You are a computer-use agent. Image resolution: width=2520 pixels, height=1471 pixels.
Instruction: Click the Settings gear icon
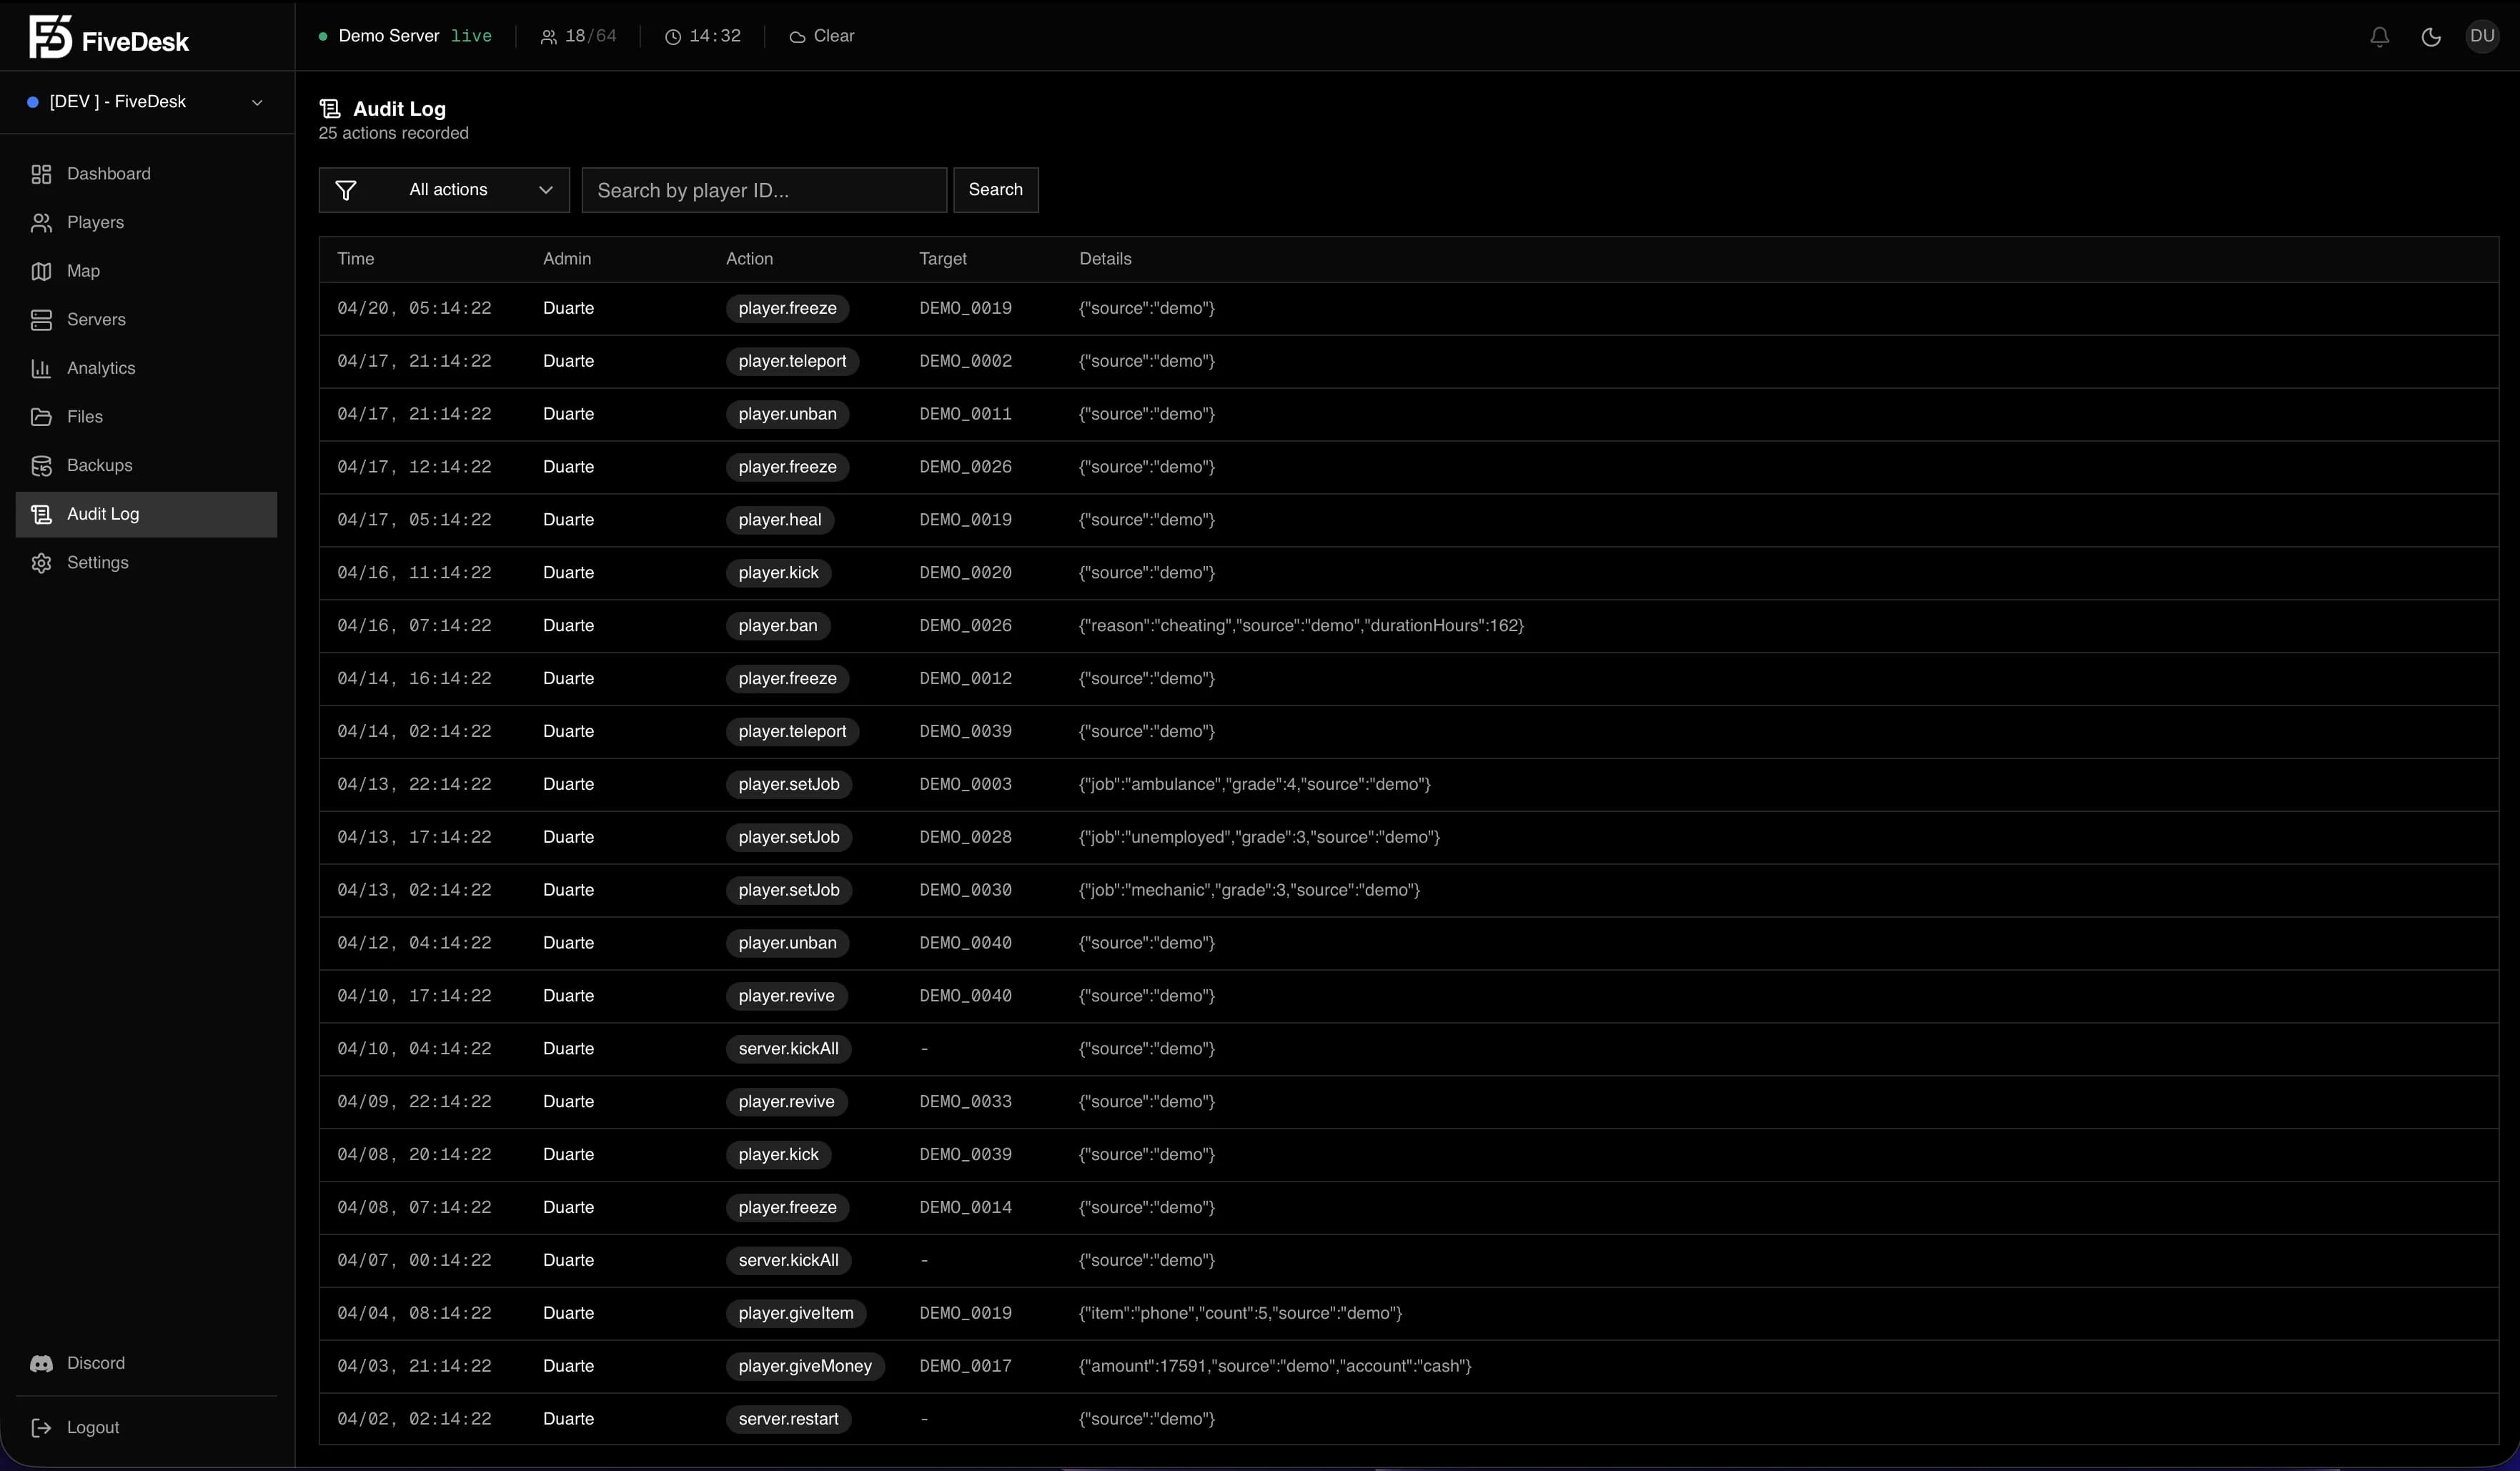[41, 563]
